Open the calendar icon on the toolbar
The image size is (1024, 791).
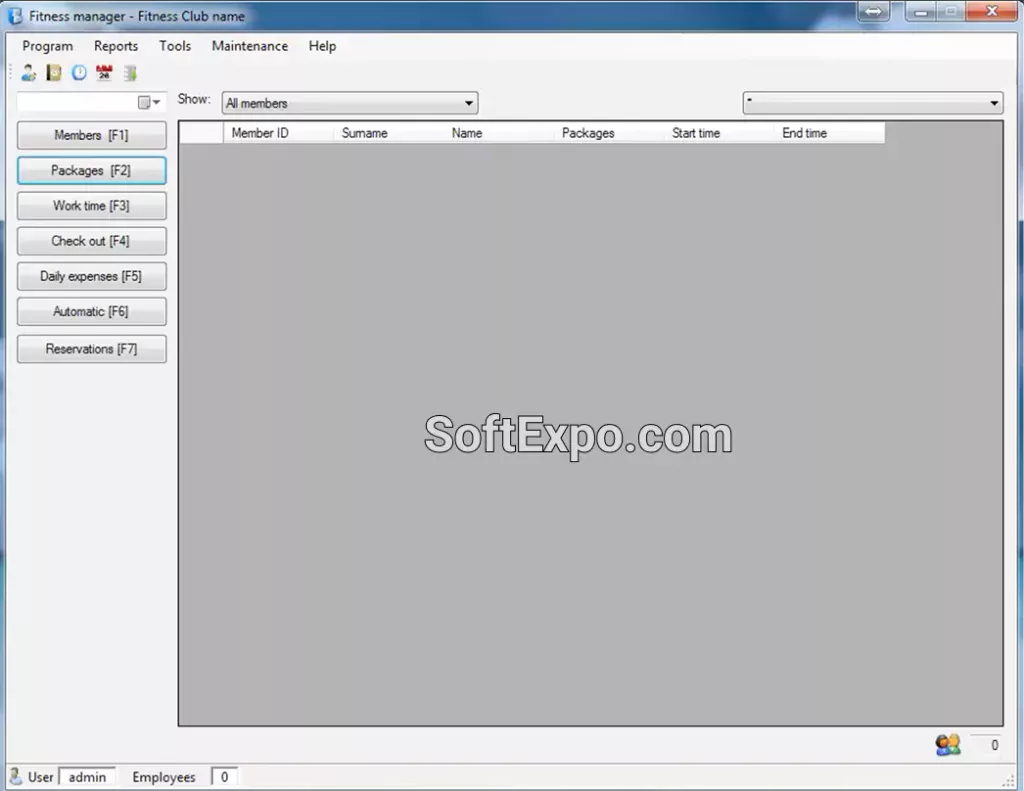[103, 72]
